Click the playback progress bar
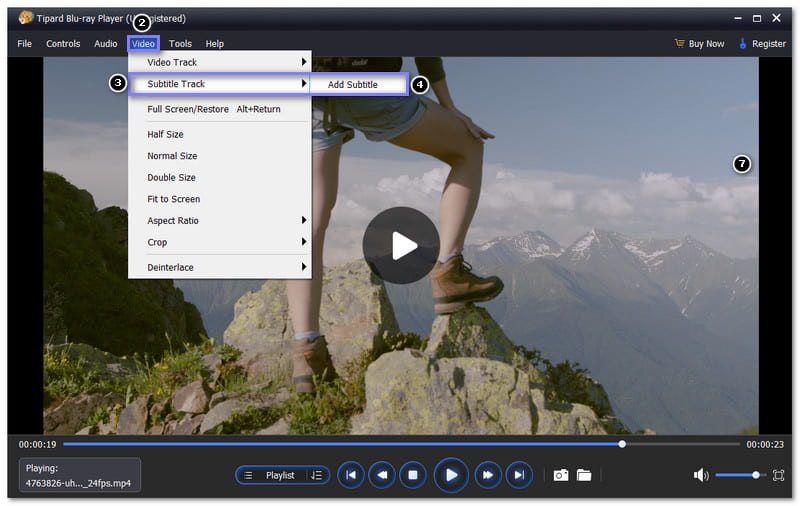The width and height of the screenshot is (800, 506). click(401, 444)
